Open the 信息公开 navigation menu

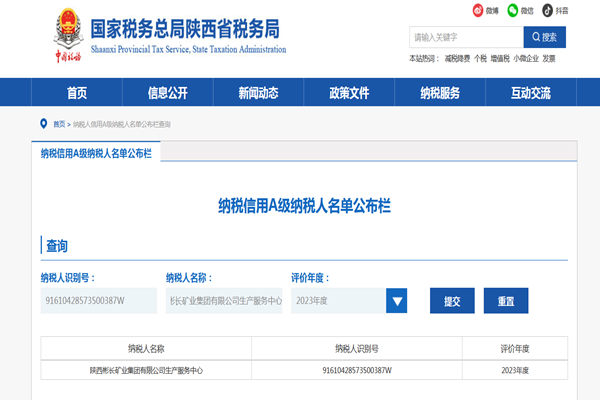167,93
